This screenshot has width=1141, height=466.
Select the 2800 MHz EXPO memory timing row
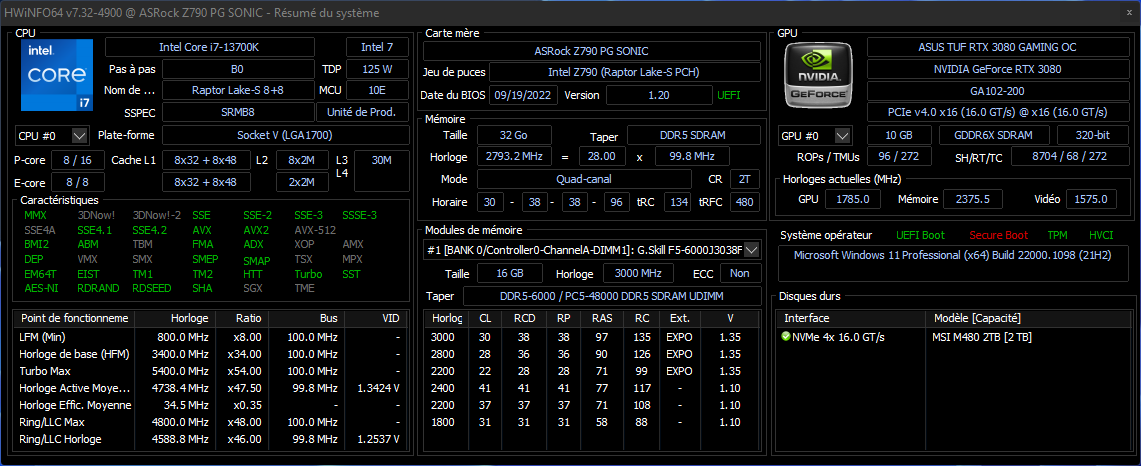tap(592, 354)
